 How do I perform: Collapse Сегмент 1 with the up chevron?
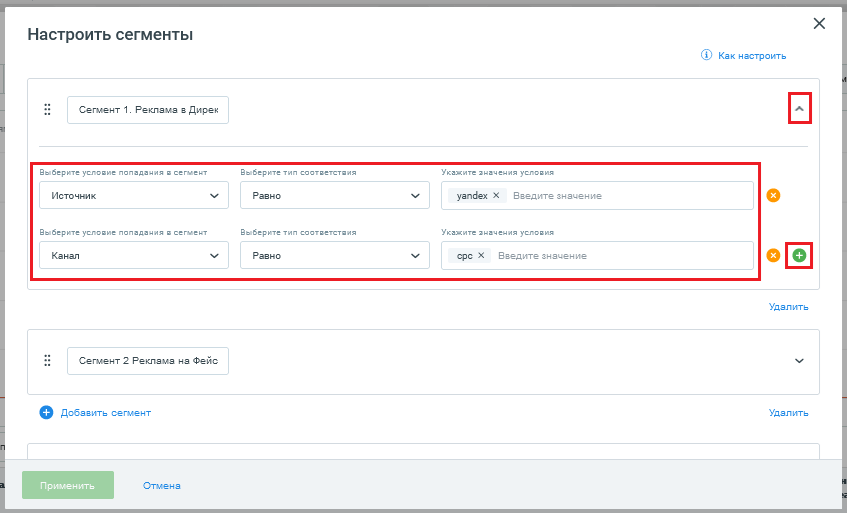(799, 109)
